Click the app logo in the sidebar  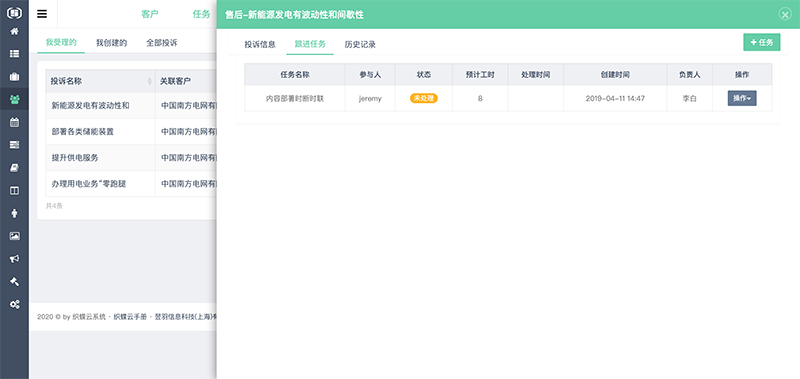coord(14,12)
